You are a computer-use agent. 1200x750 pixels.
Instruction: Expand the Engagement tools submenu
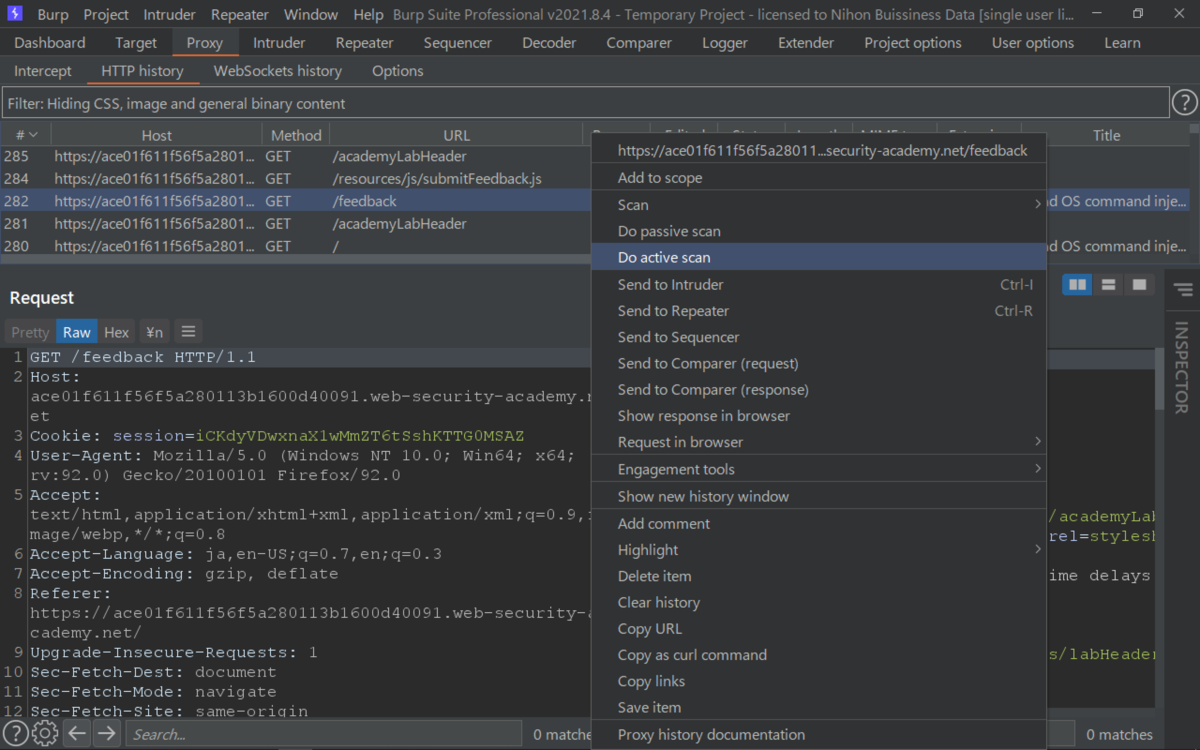point(818,469)
